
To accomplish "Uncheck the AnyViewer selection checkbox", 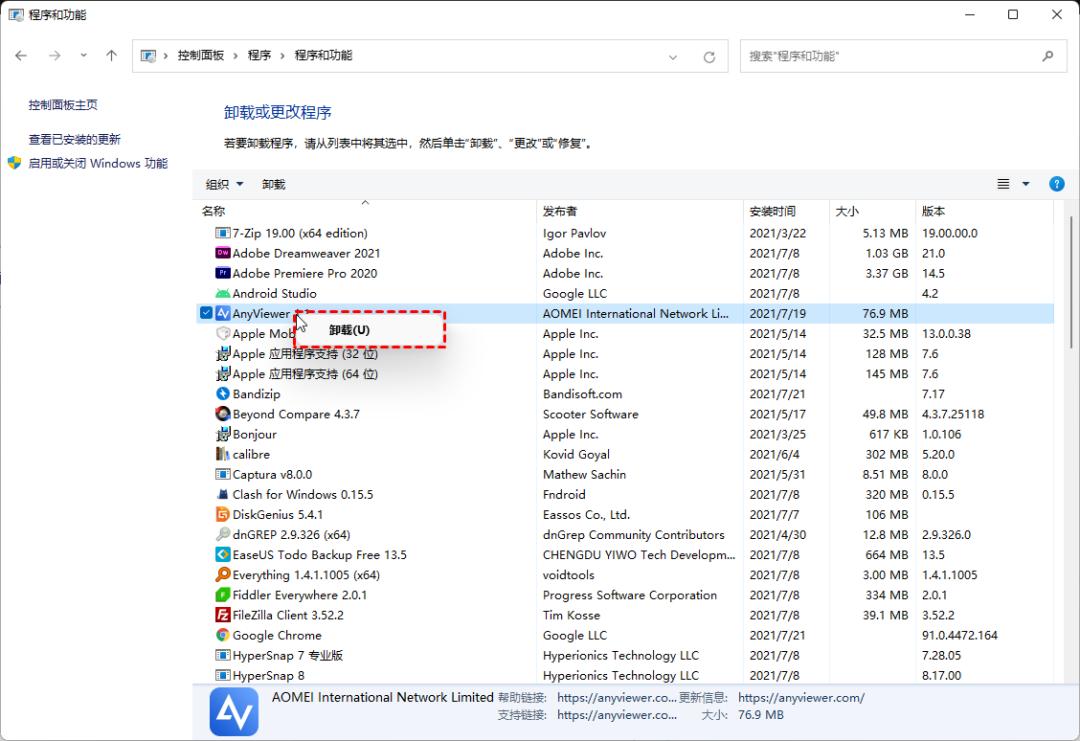I will pos(206,312).
